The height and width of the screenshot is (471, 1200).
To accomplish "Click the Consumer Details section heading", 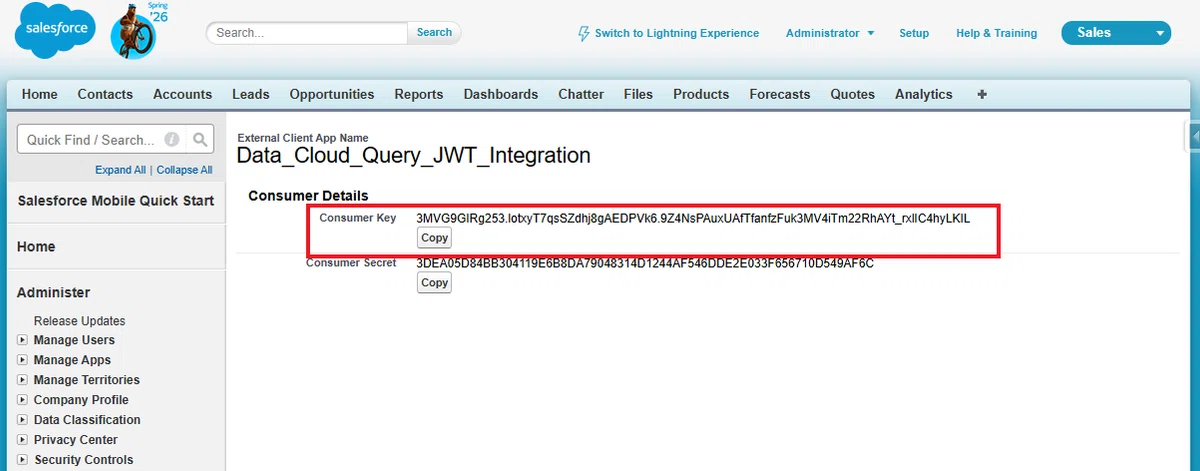I will point(308,196).
